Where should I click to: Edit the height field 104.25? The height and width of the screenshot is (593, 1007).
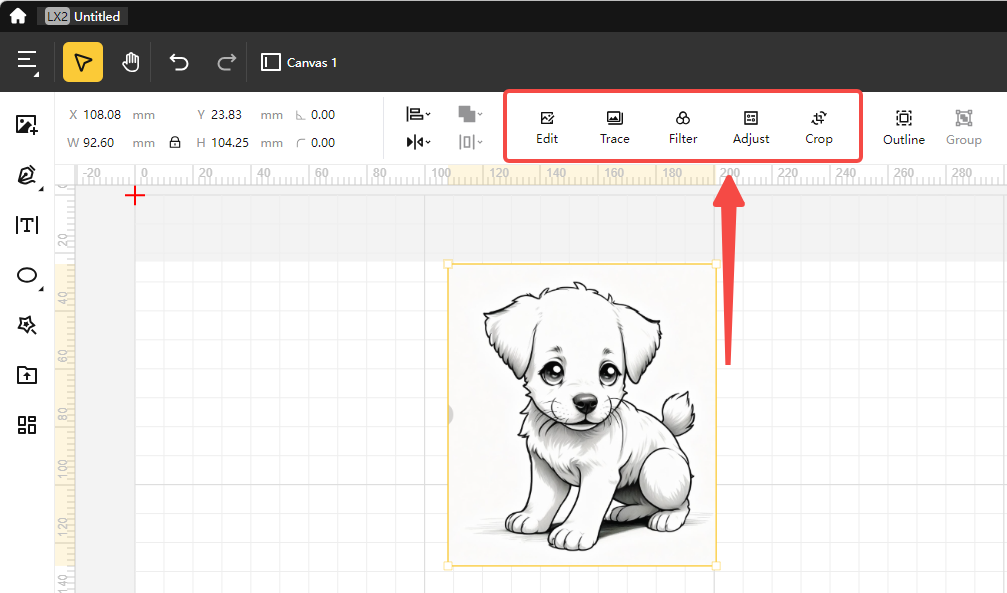(230, 143)
